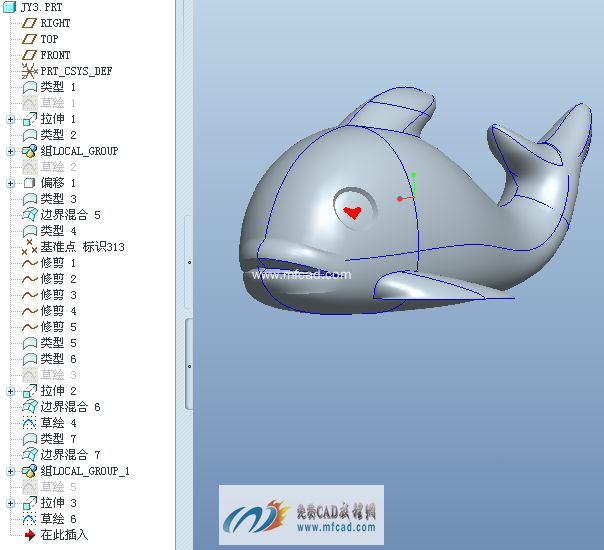Select the JY3.PRT root part icon
Screen dimensions: 604x550
[x=9, y=7]
